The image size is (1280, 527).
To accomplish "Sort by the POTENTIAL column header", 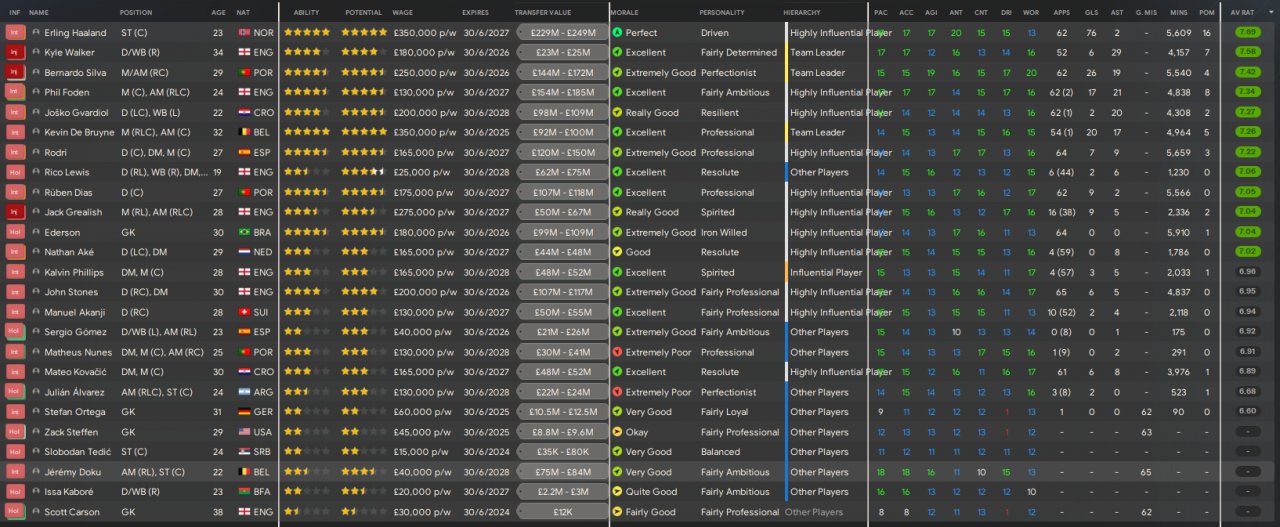I will [363, 12].
